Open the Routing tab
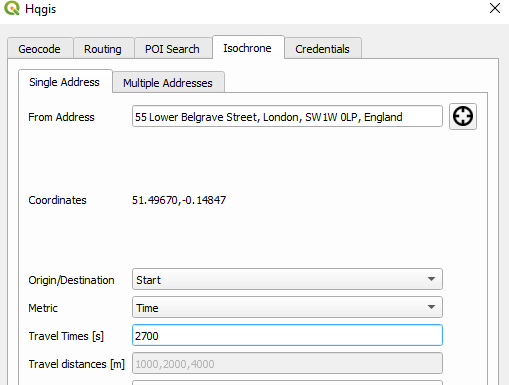 pyautogui.click(x=103, y=49)
